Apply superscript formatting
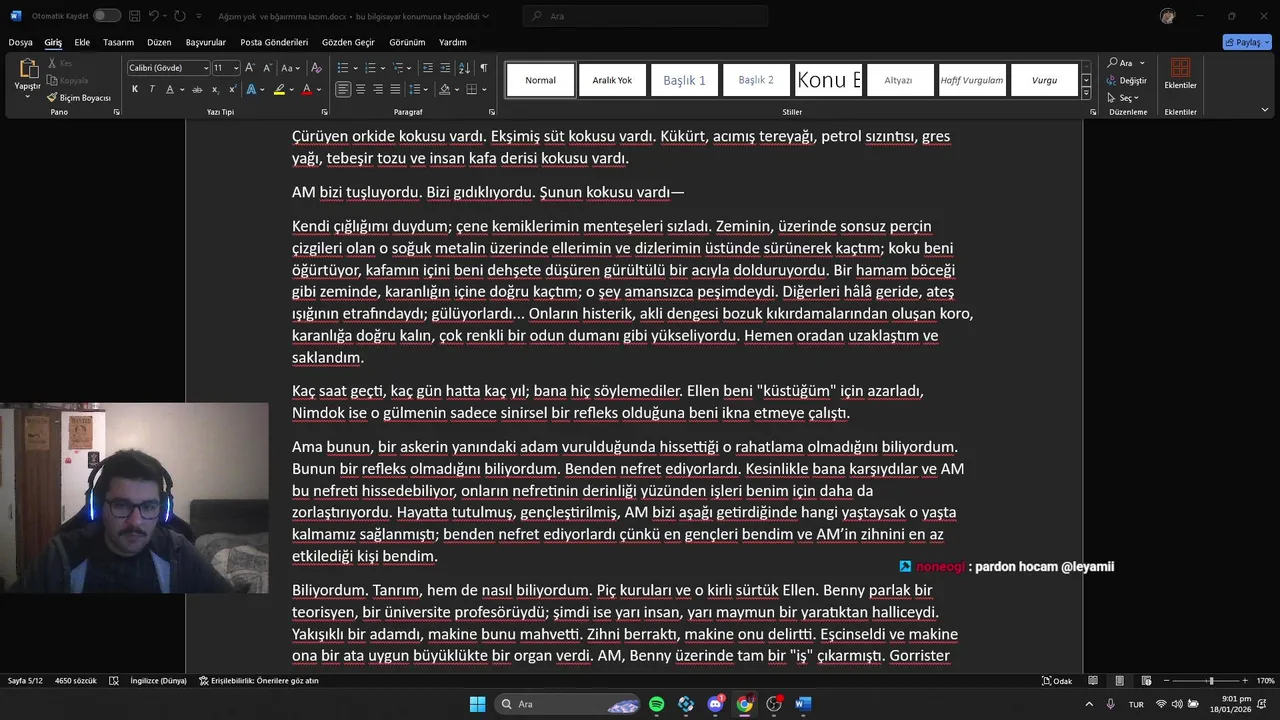1280x720 pixels. 231,89
